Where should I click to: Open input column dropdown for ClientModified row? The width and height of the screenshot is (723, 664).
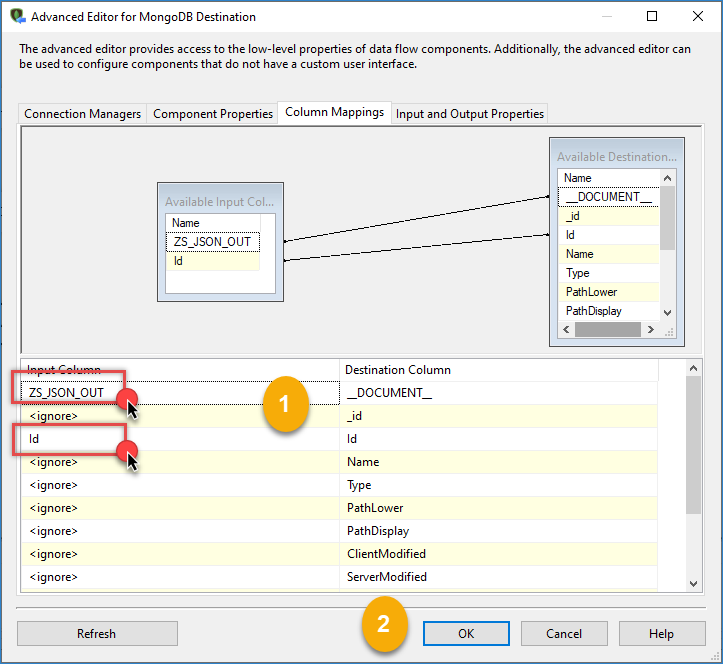[x=180, y=554]
